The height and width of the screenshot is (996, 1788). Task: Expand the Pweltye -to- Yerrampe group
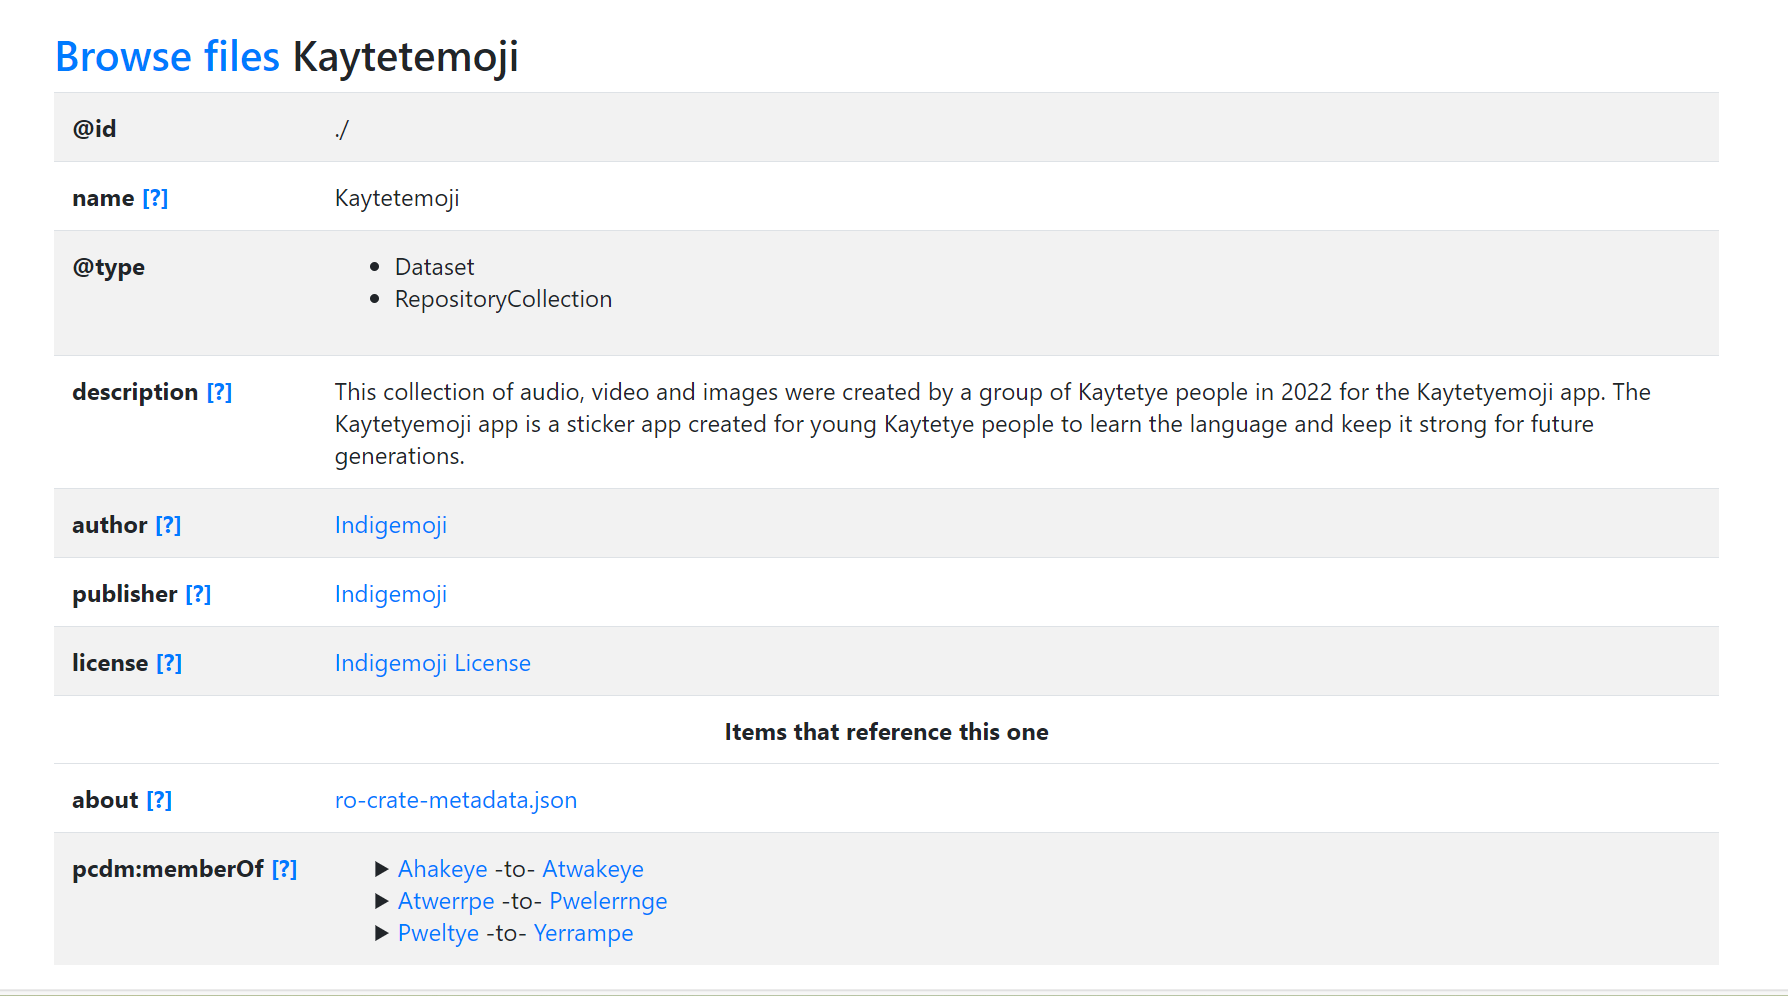381,933
